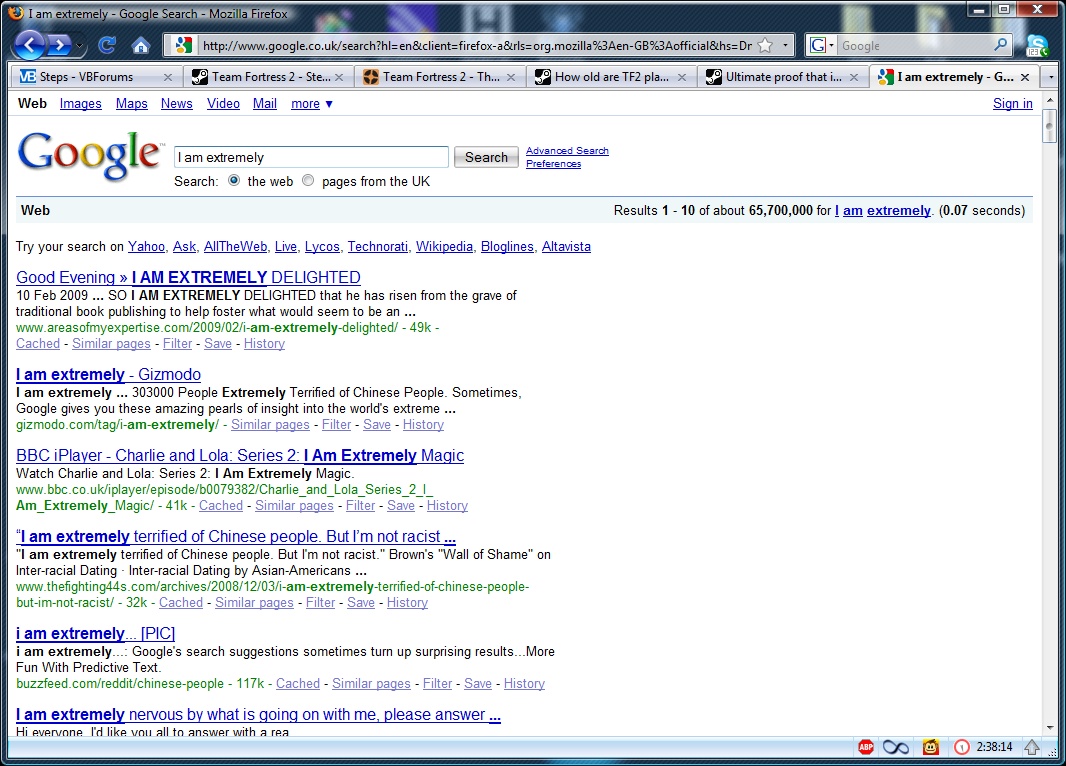This screenshot has width=1066, height=766.
Task: Click the scrollbar down arrow
Action: point(1050,727)
